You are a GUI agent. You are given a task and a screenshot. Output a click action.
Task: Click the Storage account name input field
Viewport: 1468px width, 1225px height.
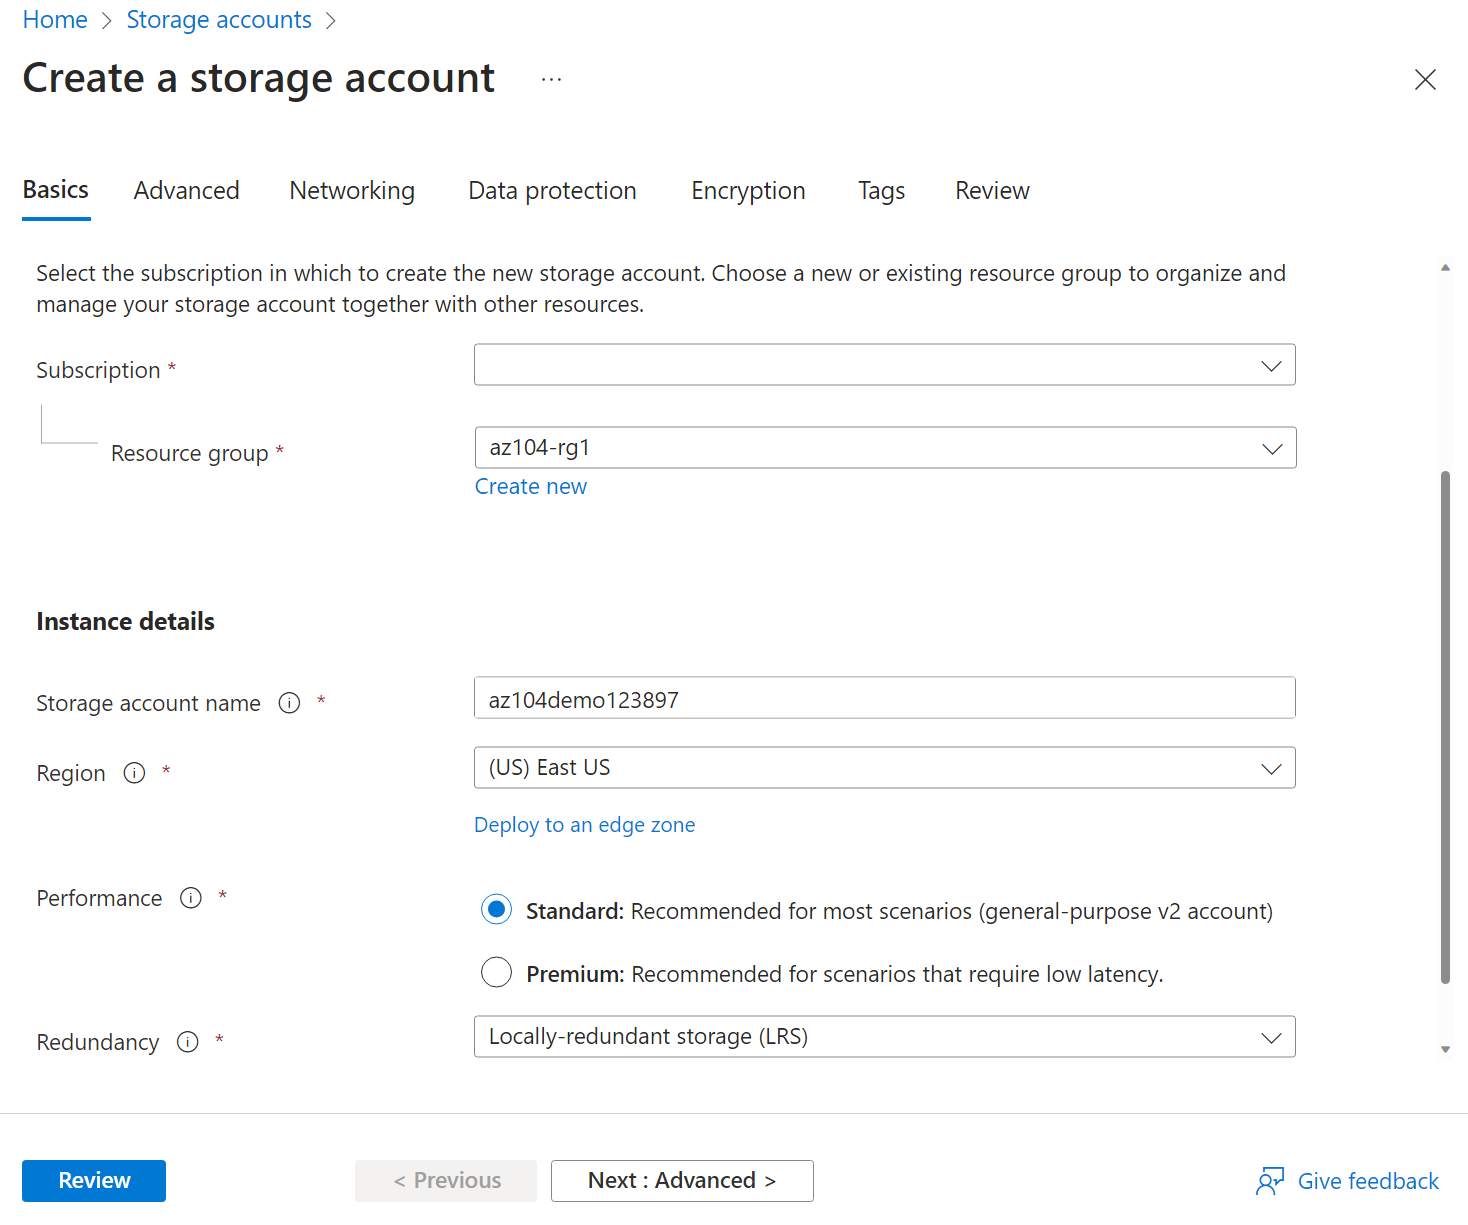[884, 699]
